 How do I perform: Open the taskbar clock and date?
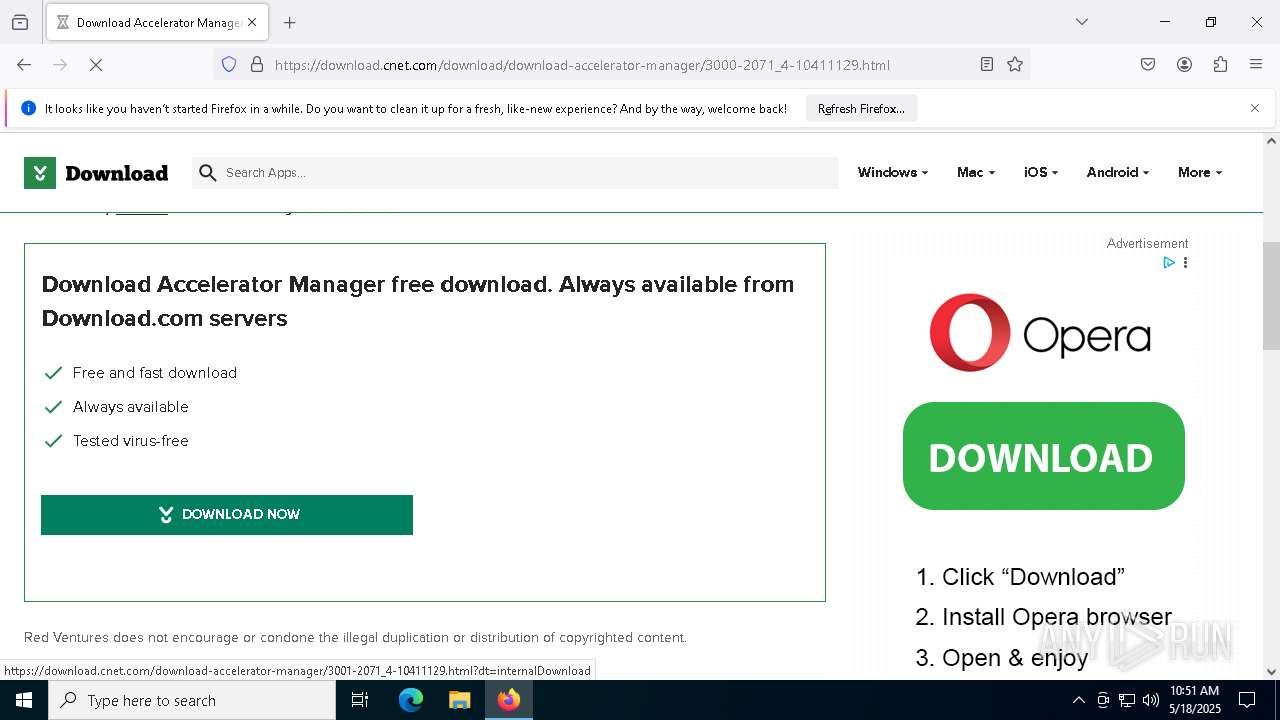pos(1194,700)
